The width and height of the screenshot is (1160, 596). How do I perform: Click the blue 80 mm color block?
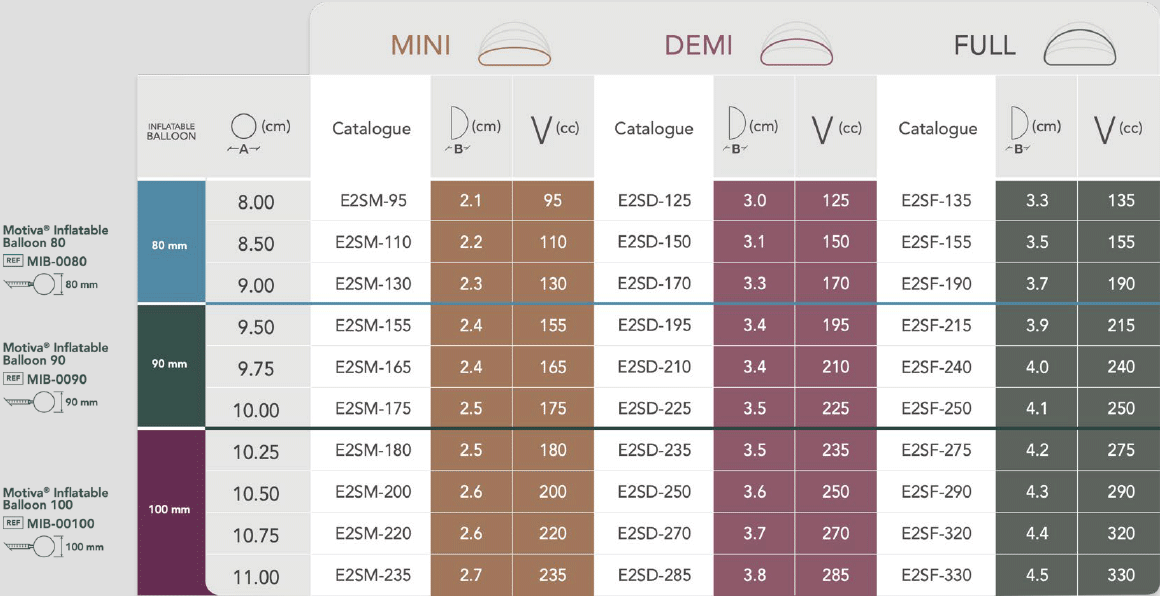(x=170, y=243)
